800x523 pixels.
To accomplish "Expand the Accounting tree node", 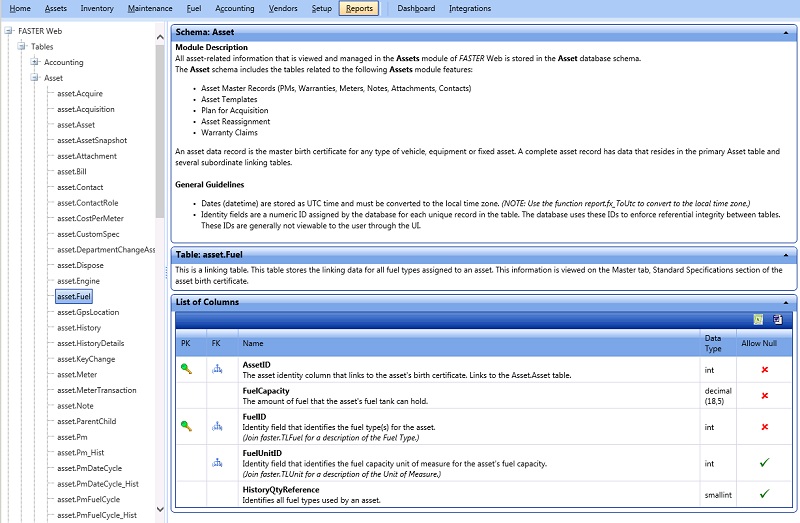I will tap(34, 62).
